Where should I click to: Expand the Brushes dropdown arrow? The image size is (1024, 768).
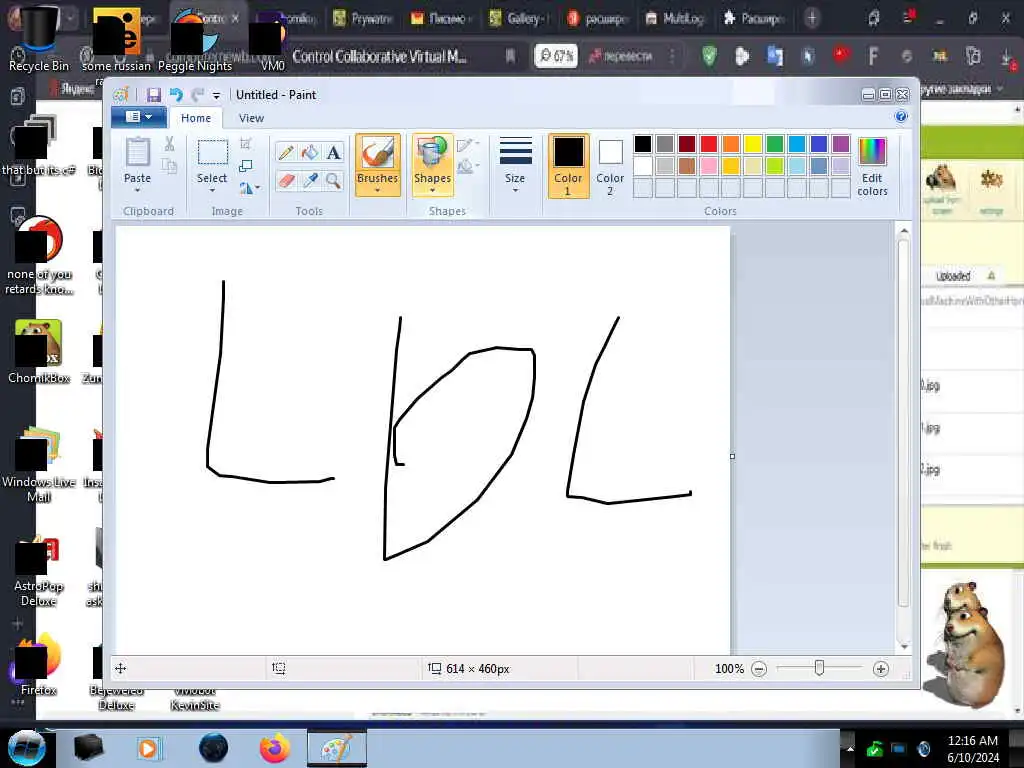(377, 190)
